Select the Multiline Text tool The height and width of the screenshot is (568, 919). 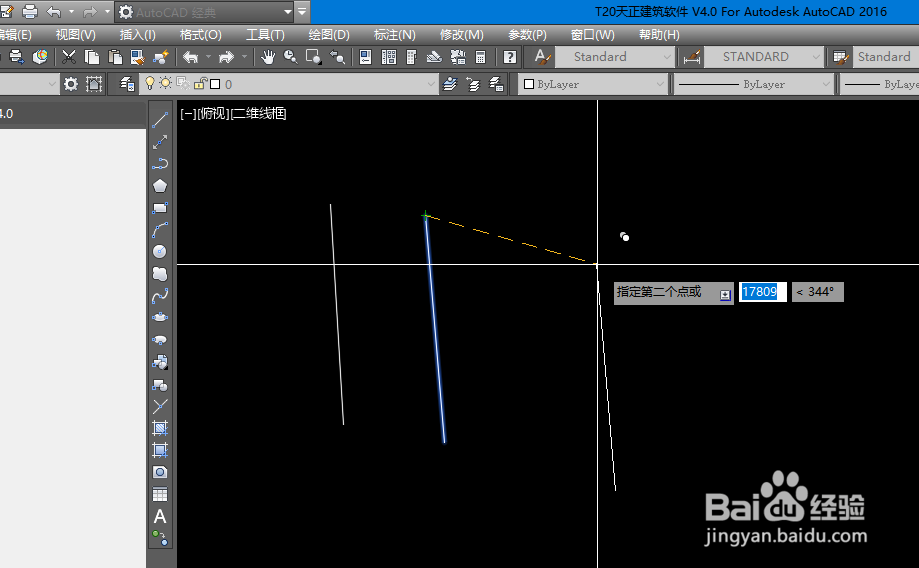[160, 516]
